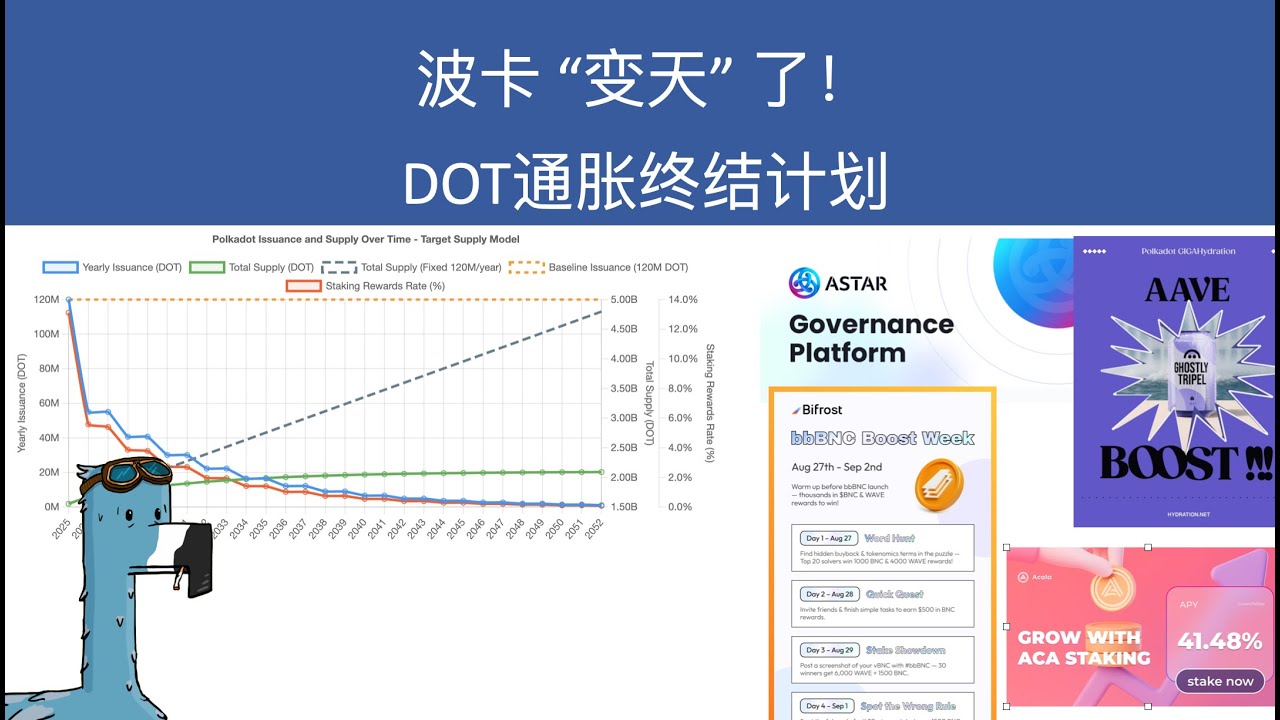1280x720 pixels.
Task: Click the 'HYDRATION.NET' footer text
Action: [x=1188, y=515]
